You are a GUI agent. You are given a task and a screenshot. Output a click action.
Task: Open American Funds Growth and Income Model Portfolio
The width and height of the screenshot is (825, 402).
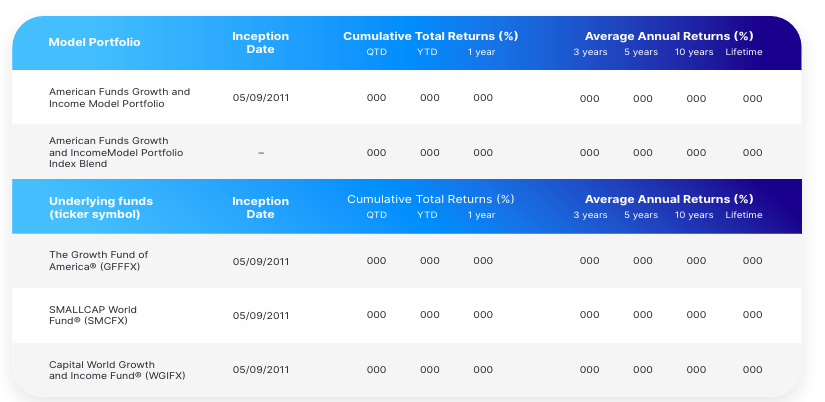(119, 98)
